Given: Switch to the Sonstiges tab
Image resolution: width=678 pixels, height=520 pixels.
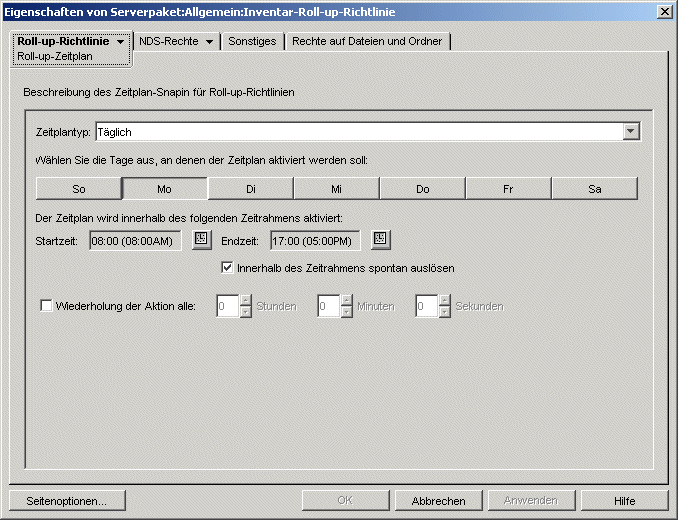Looking at the screenshot, I should (252, 42).
